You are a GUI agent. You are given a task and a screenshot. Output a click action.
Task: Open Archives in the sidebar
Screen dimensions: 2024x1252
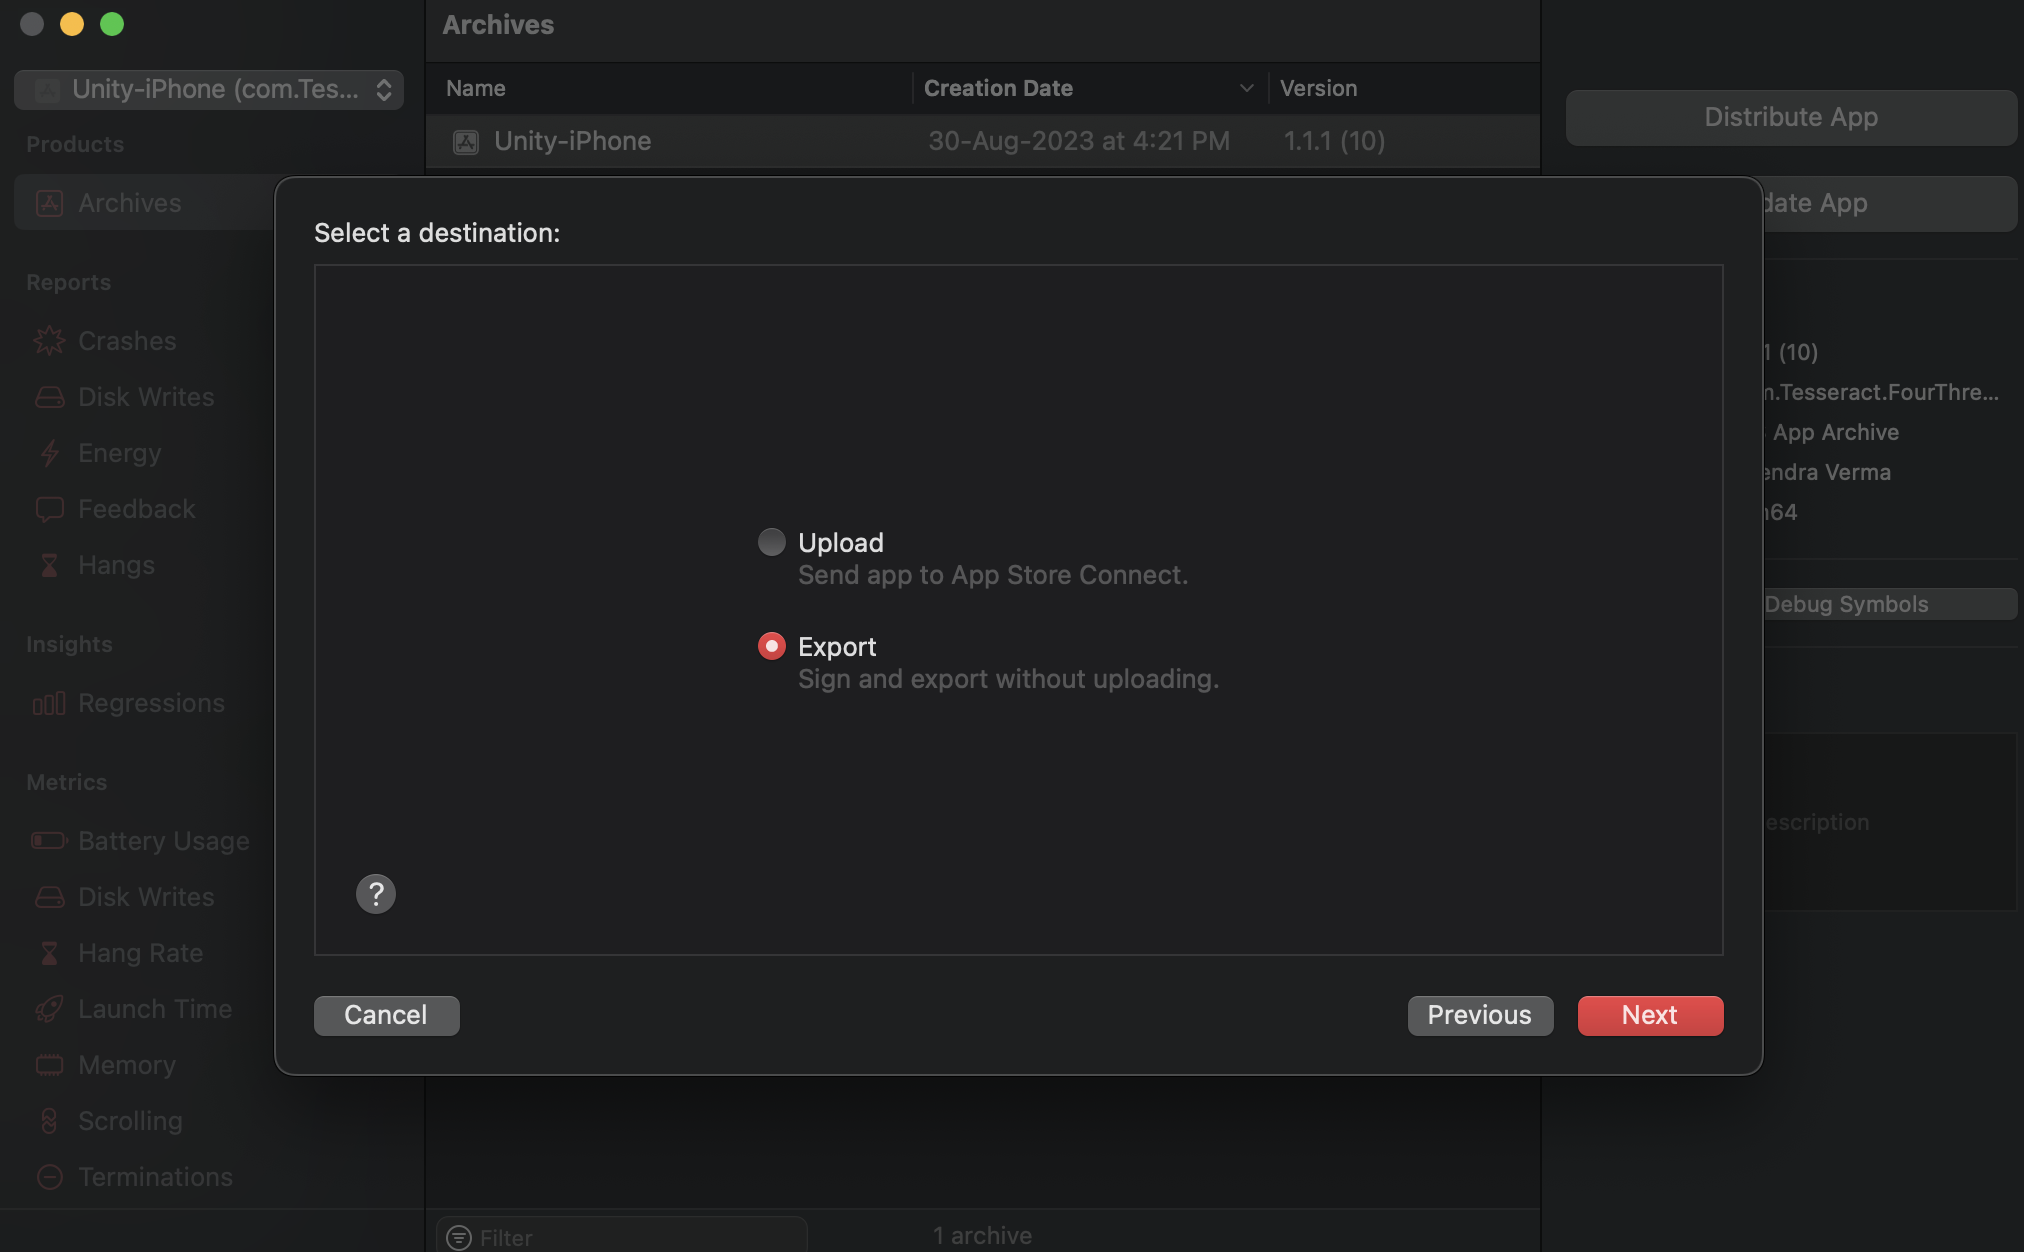(130, 203)
